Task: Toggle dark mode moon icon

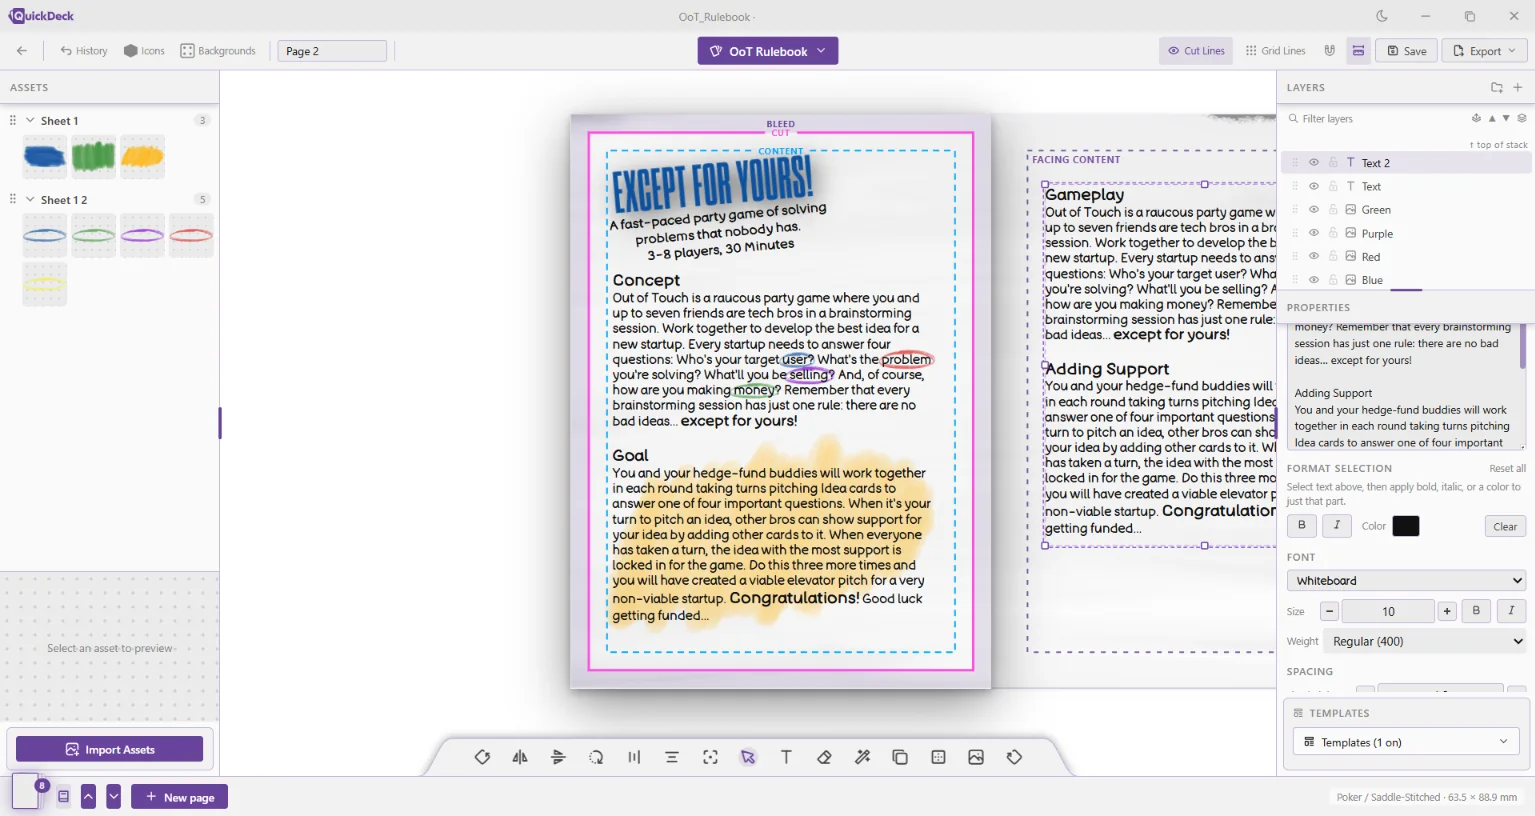Action: [x=1382, y=16]
